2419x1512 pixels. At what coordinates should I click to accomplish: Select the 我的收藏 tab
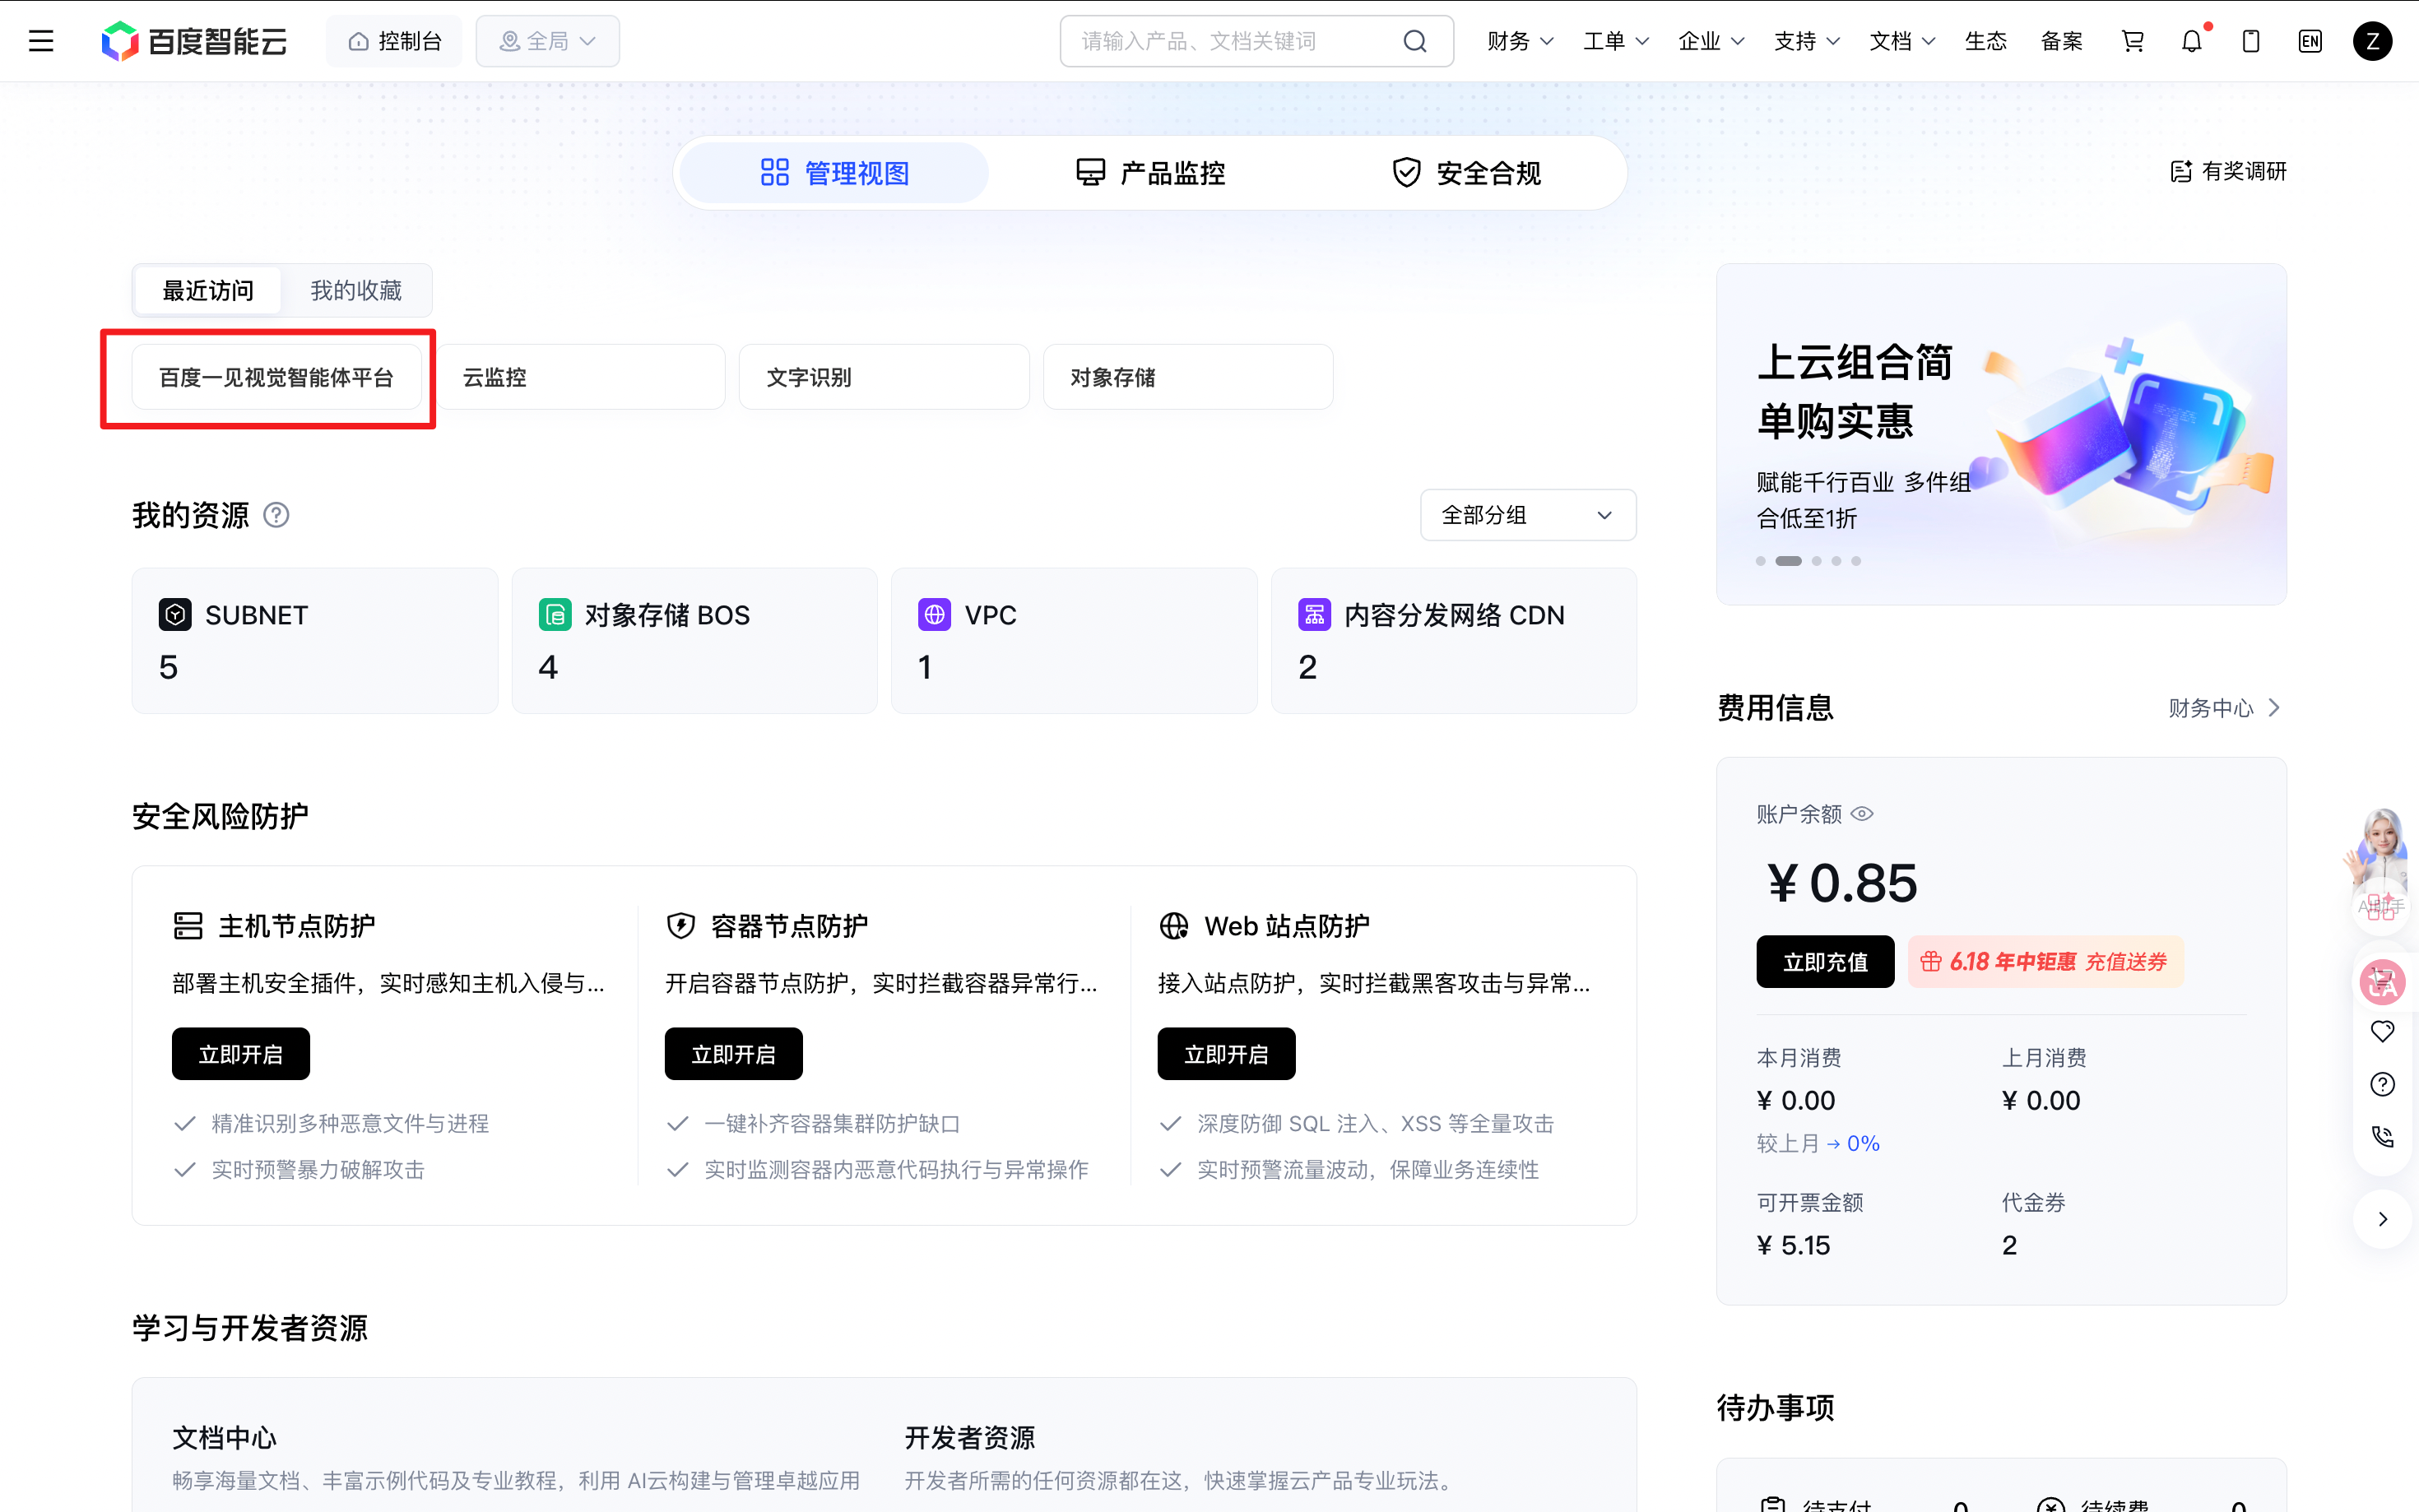tap(356, 291)
